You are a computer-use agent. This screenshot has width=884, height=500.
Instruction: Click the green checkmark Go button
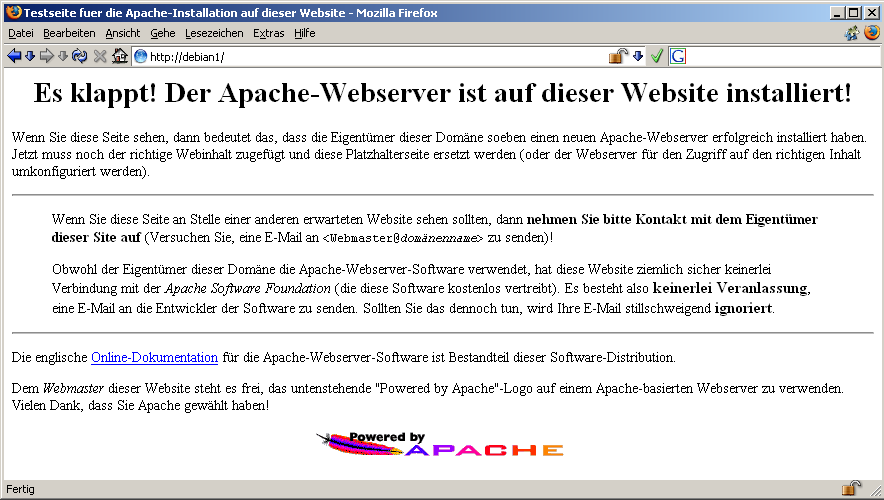pyautogui.click(x=656, y=56)
